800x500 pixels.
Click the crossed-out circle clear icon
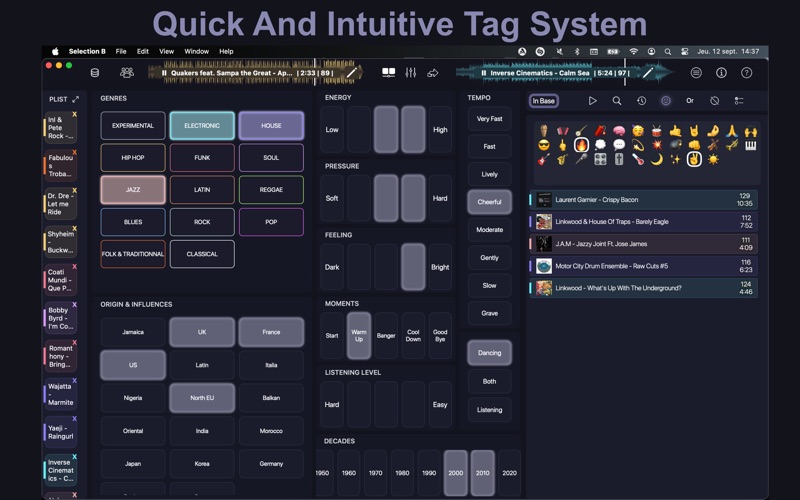[714, 101]
